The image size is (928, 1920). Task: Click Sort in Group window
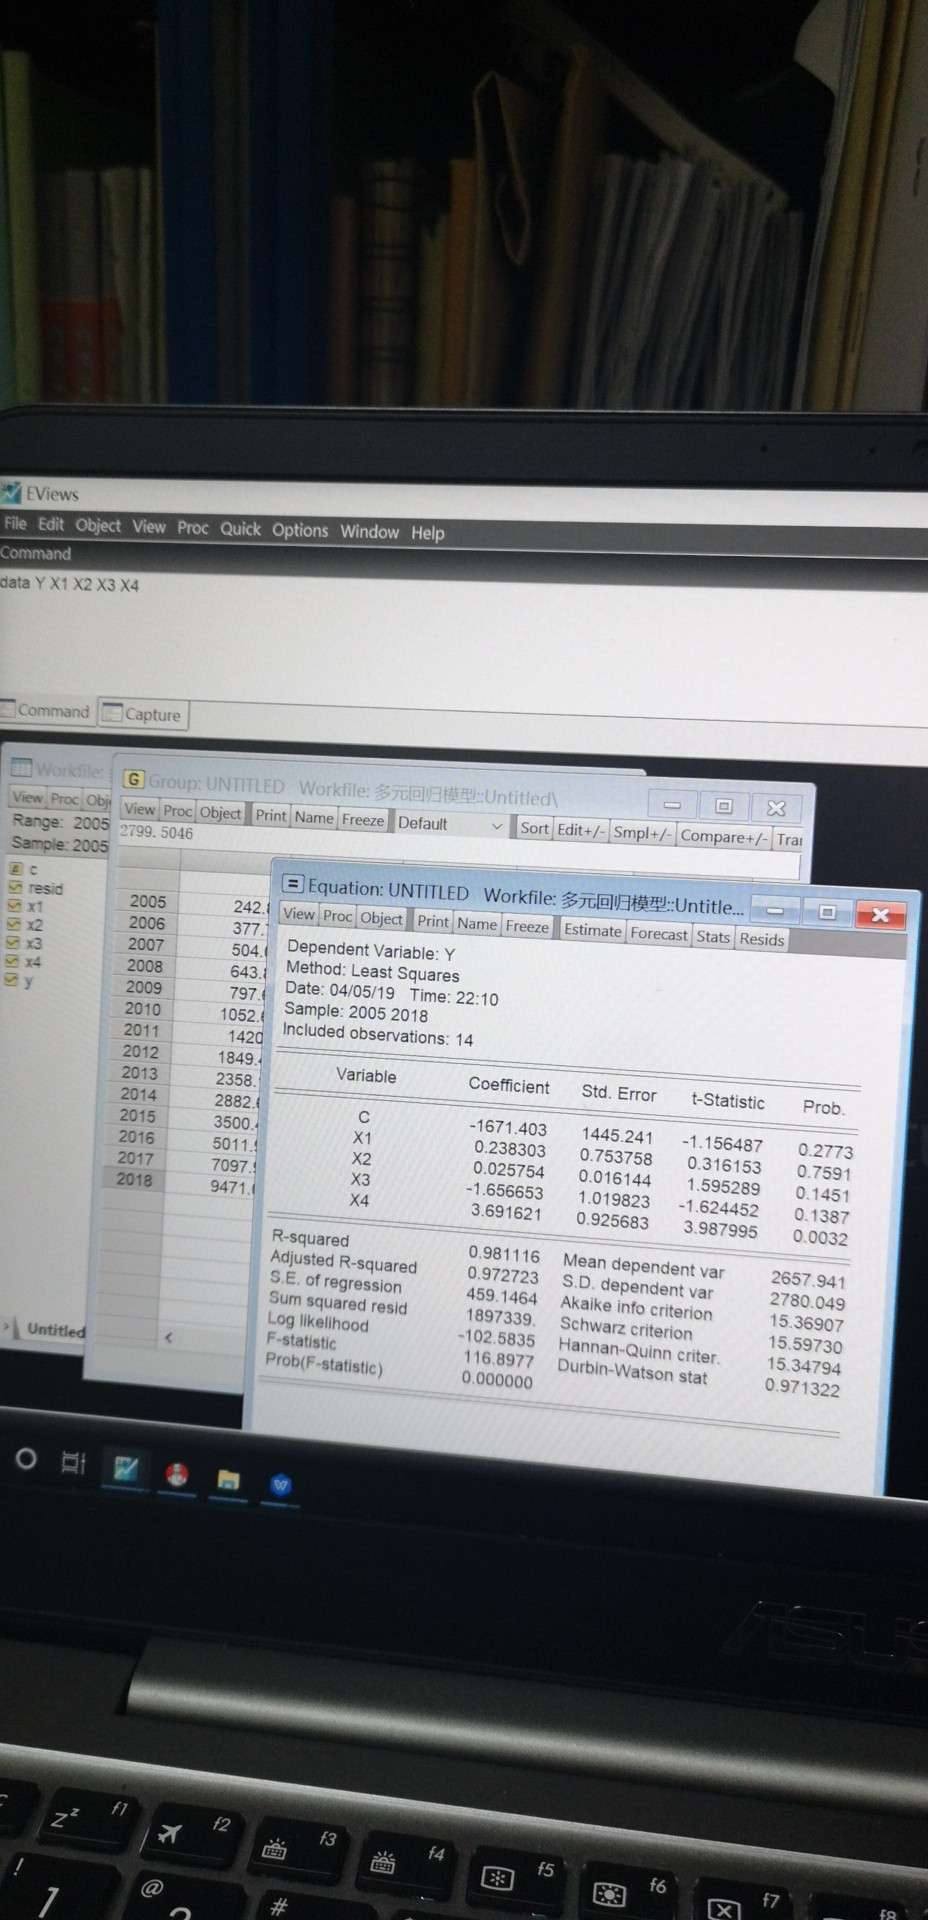coord(534,828)
